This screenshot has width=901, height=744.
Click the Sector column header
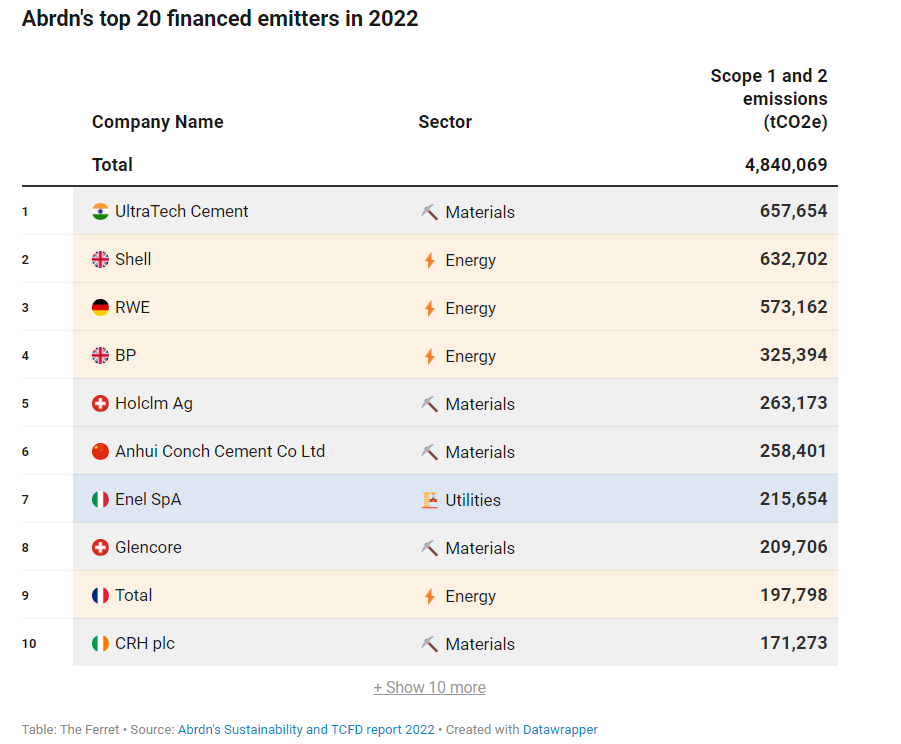point(445,122)
